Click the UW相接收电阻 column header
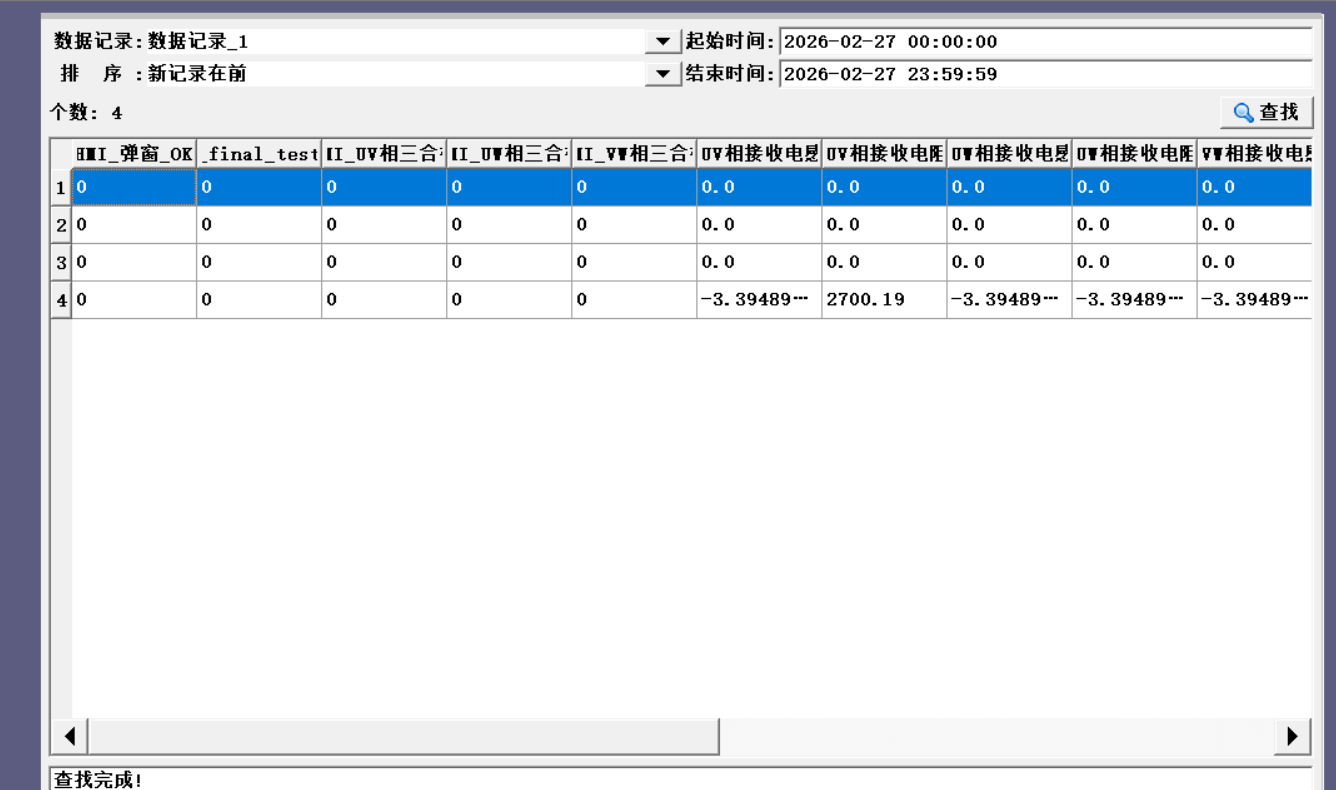 point(1134,154)
